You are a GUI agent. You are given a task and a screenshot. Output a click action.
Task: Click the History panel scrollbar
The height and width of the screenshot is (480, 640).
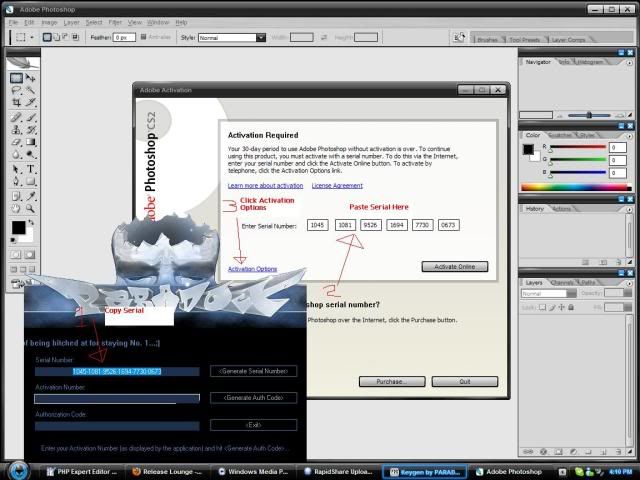click(629, 236)
